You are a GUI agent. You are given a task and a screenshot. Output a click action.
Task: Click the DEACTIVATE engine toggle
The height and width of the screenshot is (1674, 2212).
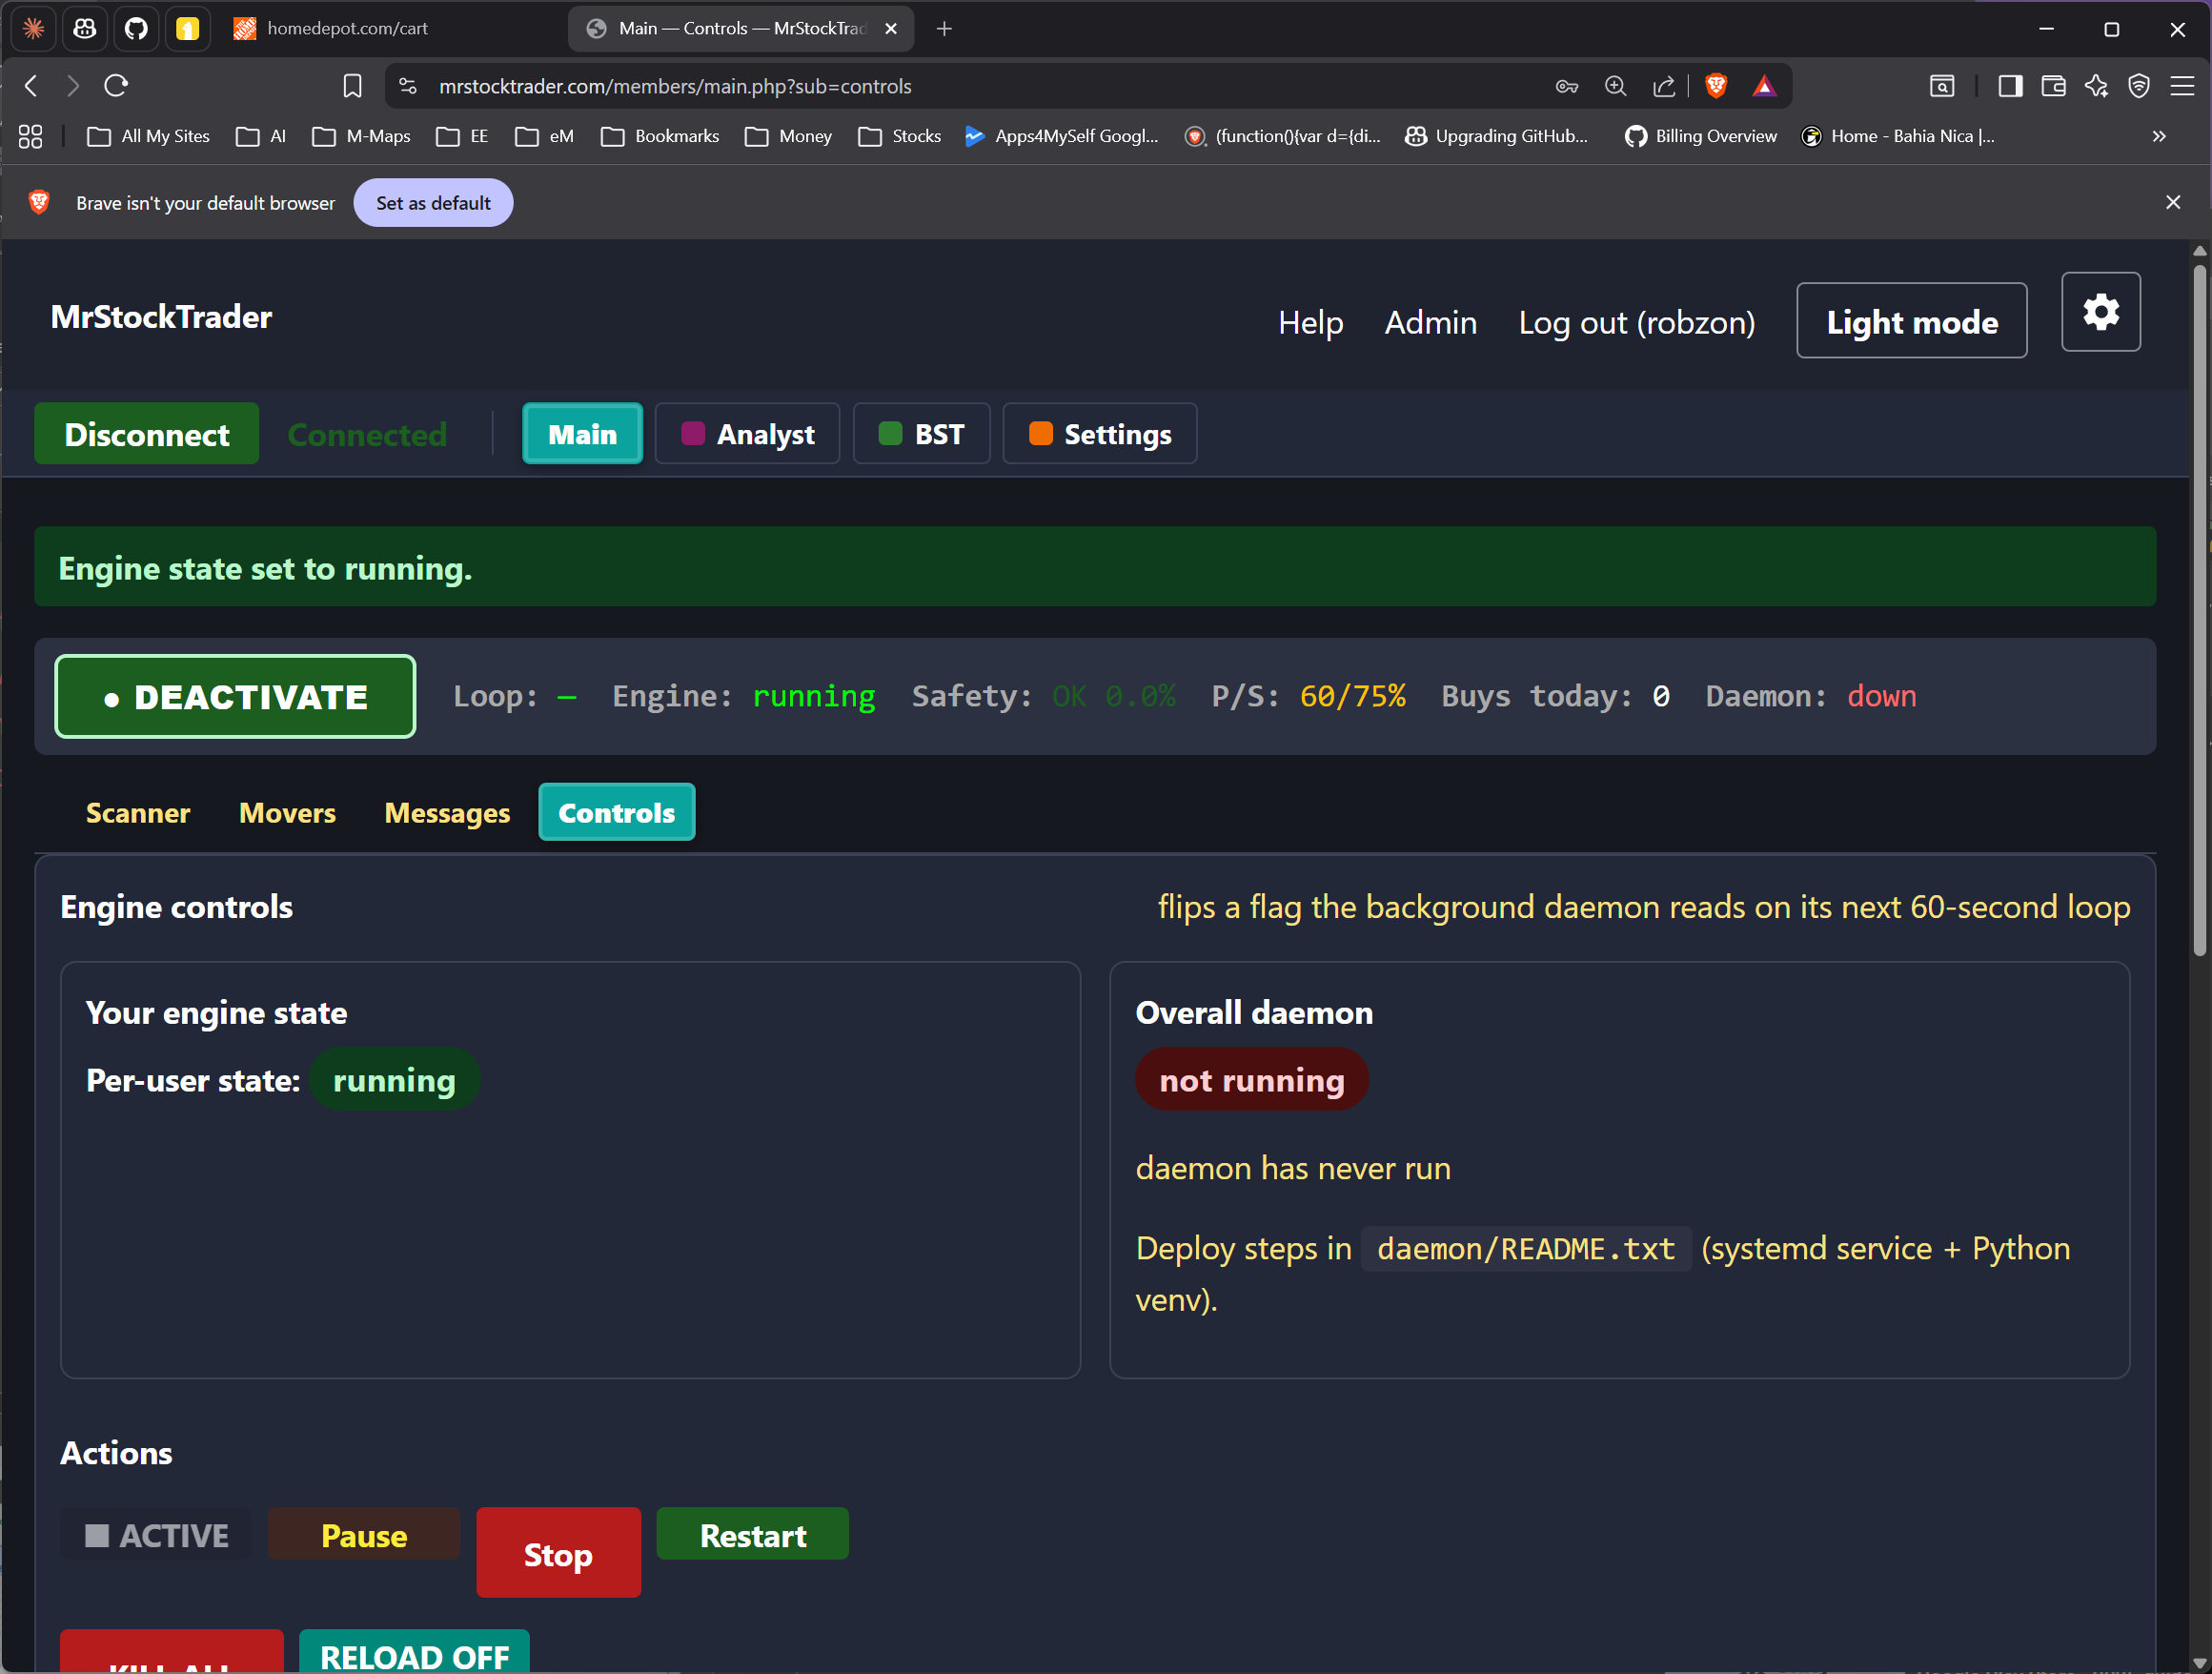click(235, 696)
